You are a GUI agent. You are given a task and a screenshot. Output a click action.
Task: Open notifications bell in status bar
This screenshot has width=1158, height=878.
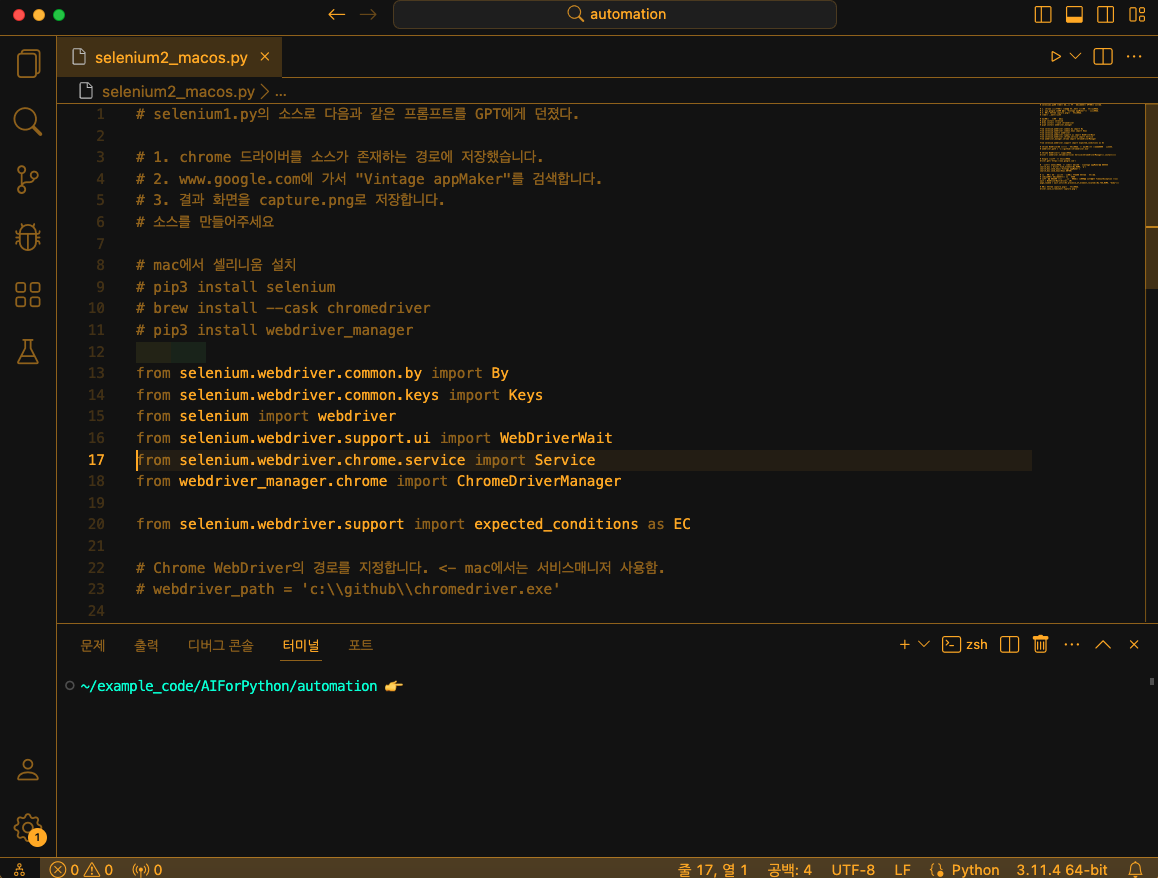tap(1135, 869)
